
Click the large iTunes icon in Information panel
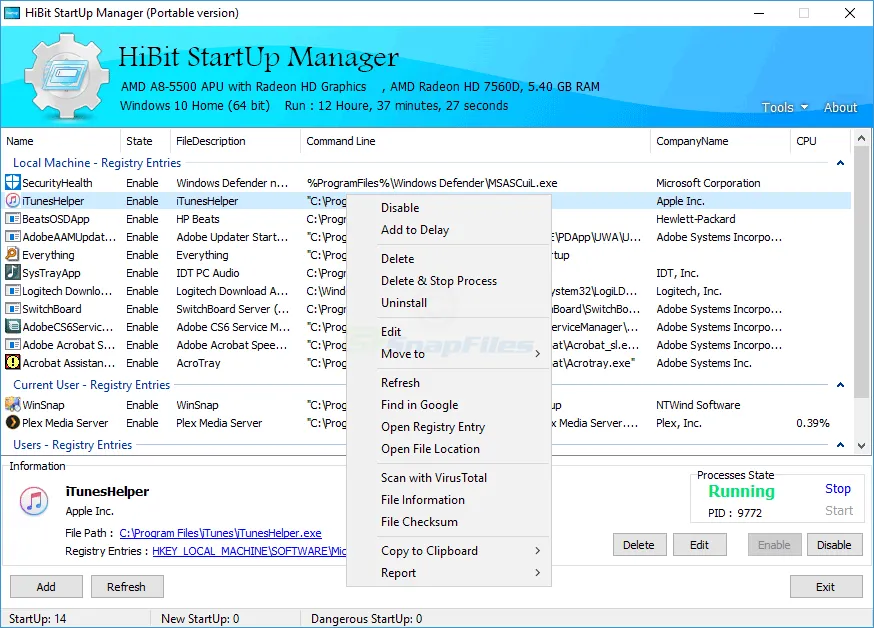[34, 501]
